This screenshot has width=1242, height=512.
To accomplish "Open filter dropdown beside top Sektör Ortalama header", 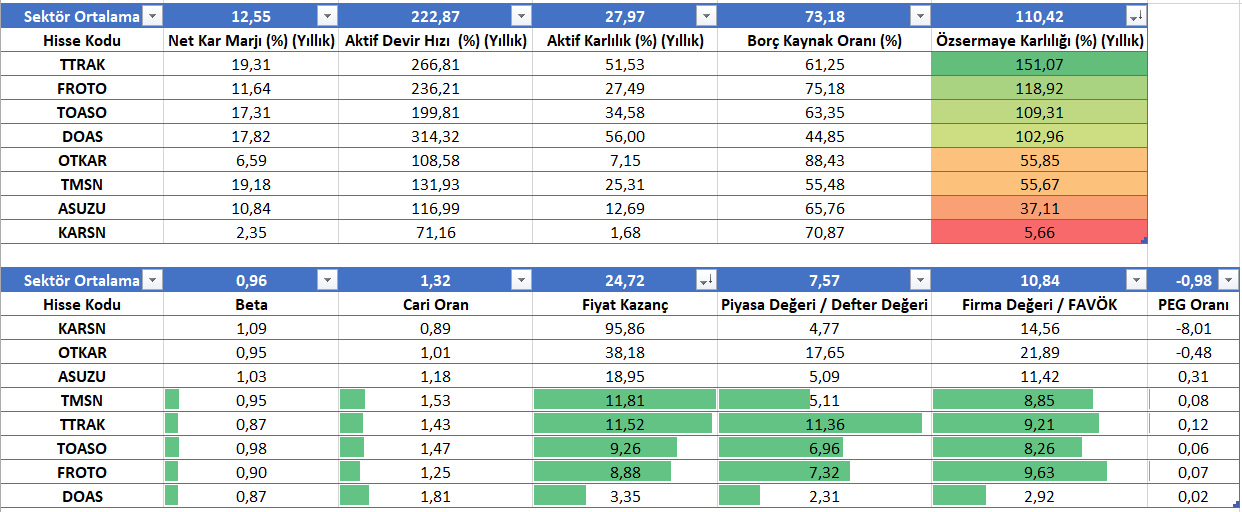I will pyautogui.click(x=151, y=16).
